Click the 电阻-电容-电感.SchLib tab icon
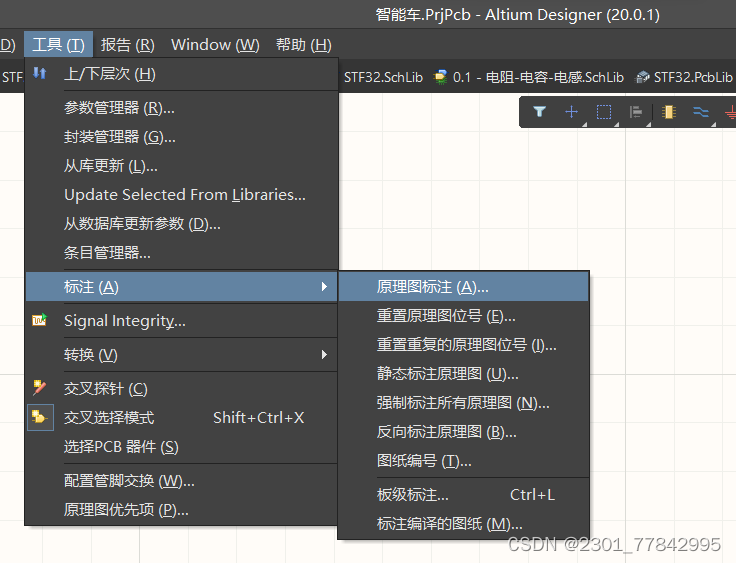 [x=440, y=77]
